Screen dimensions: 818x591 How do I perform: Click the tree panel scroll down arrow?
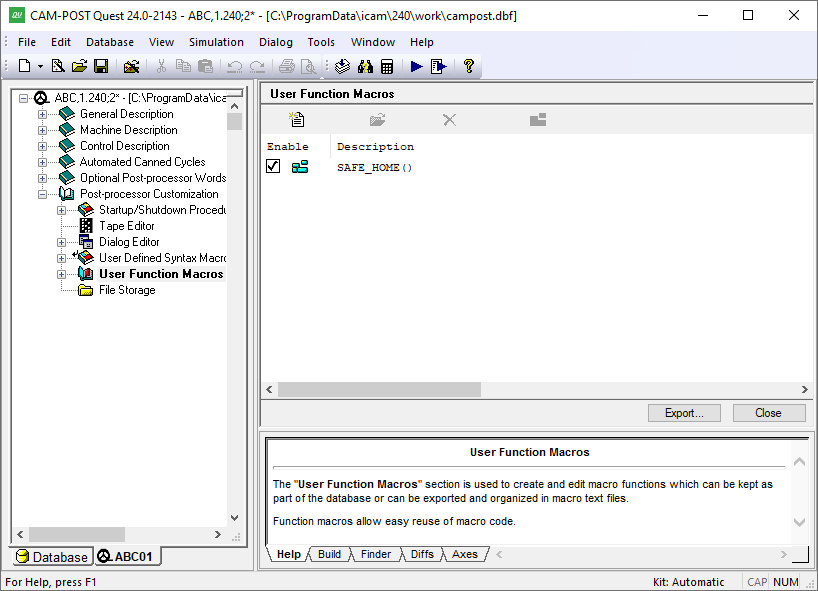pos(235,518)
